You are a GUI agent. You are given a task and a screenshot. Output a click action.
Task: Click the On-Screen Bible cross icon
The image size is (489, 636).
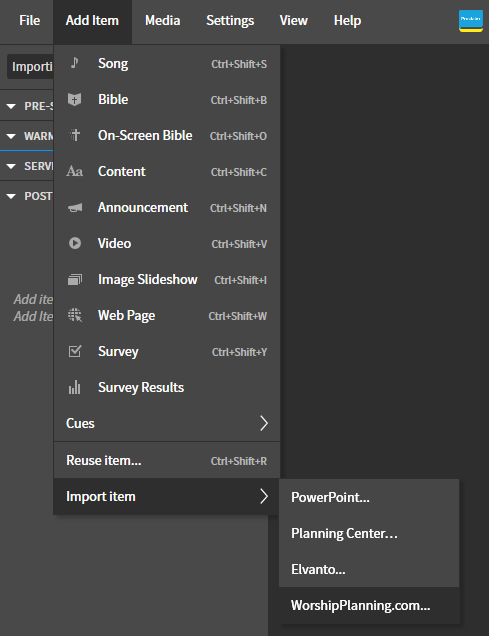(x=75, y=135)
